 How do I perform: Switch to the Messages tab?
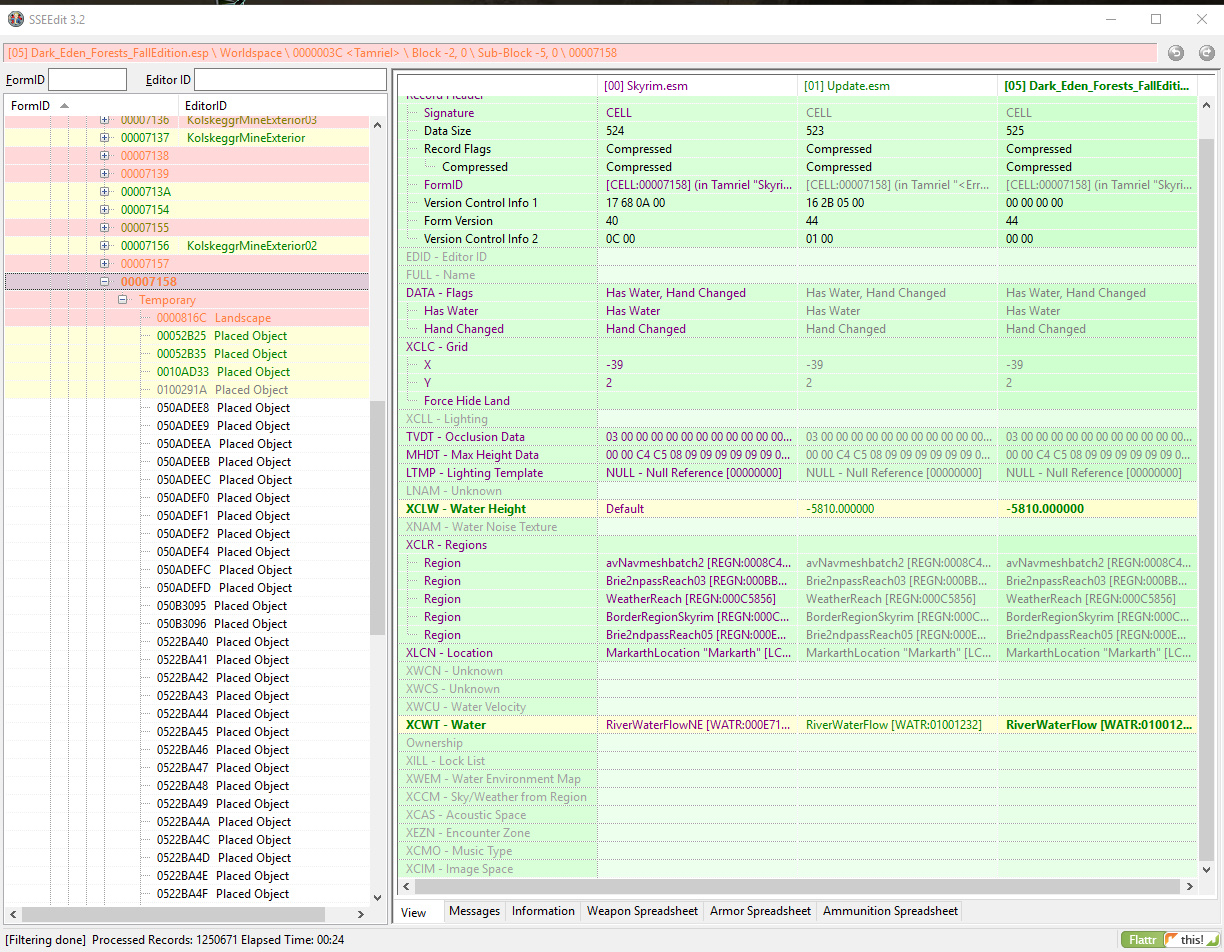click(x=474, y=911)
